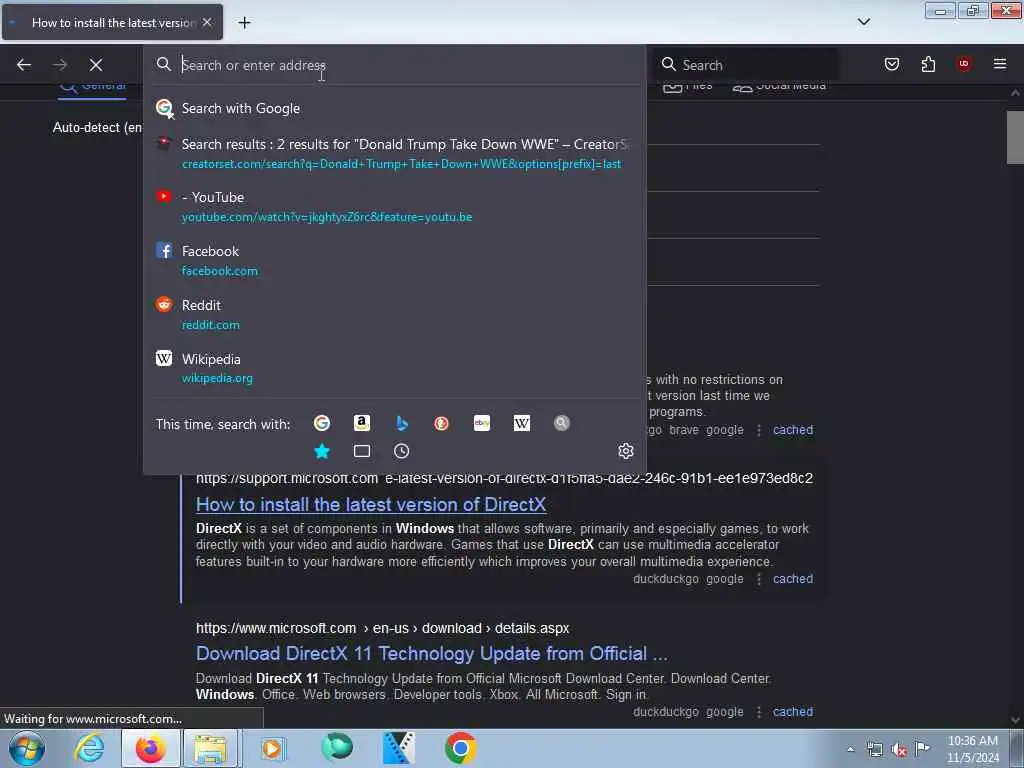Image resolution: width=1024 pixels, height=768 pixels.
Task: Open Windows Explorer from taskbar
Action: (x=210, y=748)
